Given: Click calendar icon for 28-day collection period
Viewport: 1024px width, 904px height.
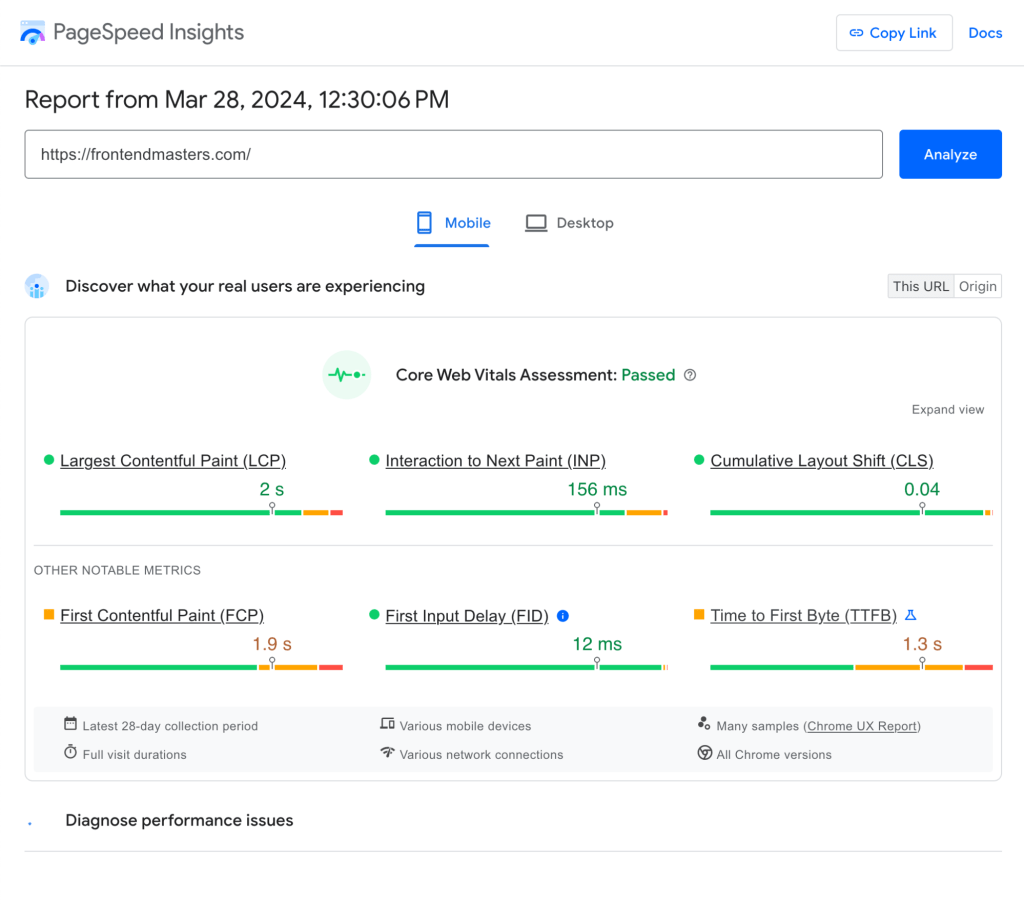Looking at the screenshot, I should coord(70,724).
